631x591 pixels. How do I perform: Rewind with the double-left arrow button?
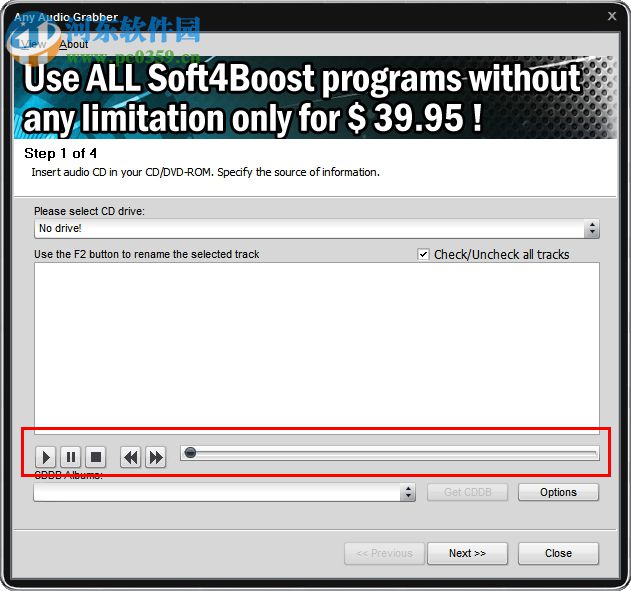pos(131,457)
